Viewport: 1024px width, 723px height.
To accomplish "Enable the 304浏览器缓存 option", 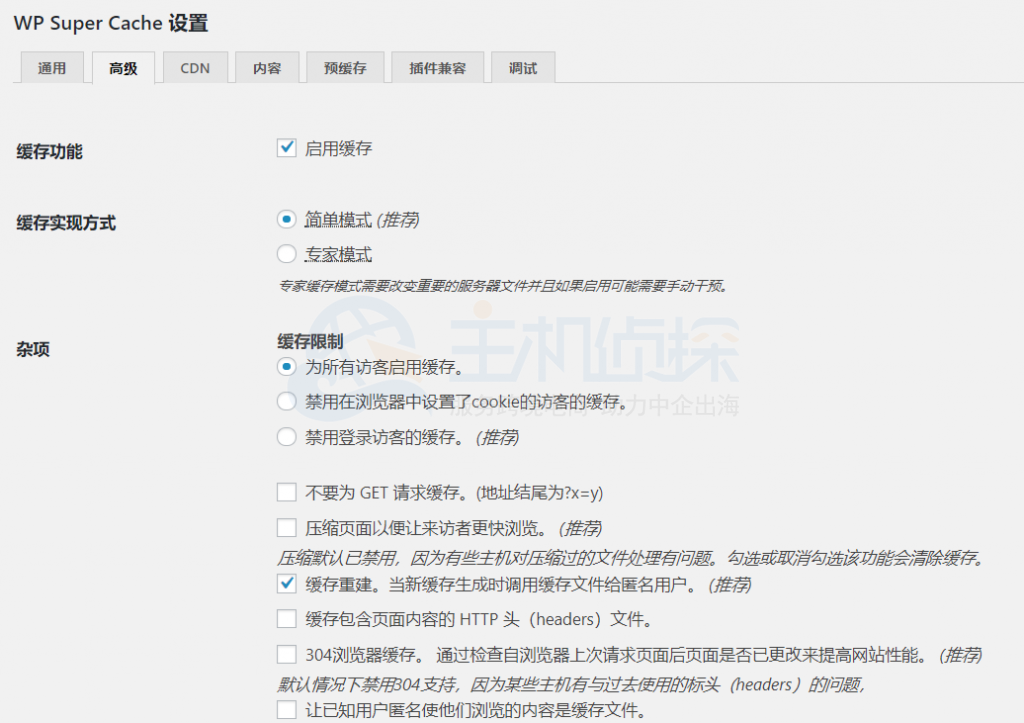I will tap(287, 655).
